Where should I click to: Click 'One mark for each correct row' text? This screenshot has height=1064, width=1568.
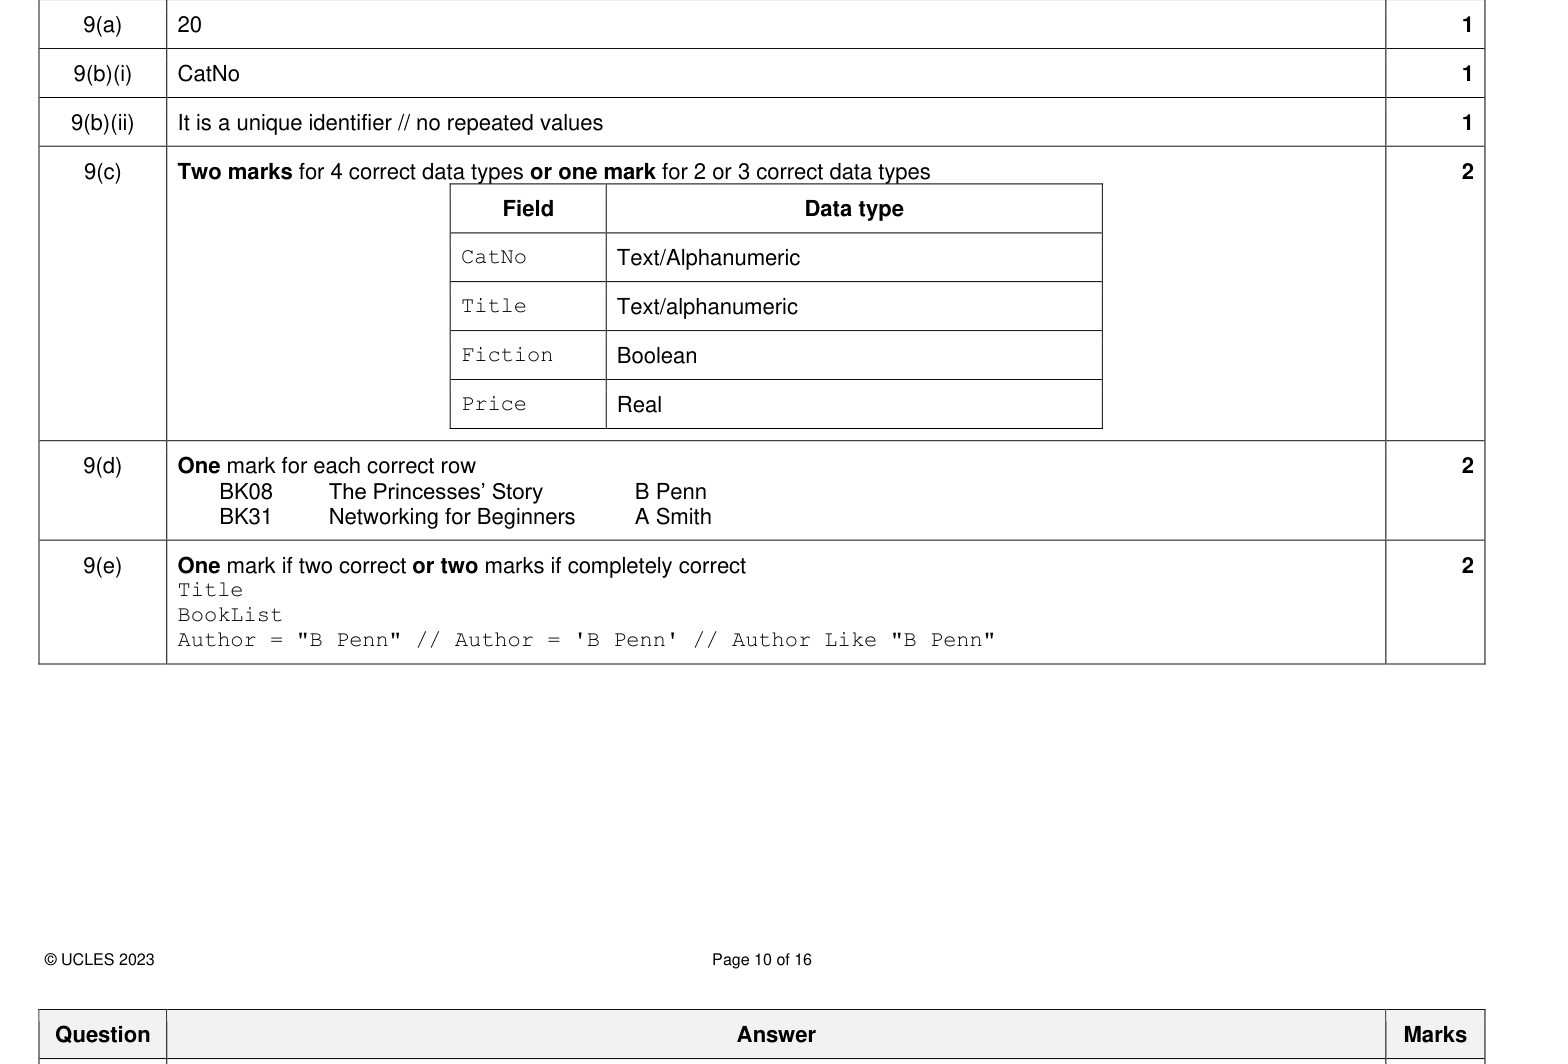[x=326, y=466]
